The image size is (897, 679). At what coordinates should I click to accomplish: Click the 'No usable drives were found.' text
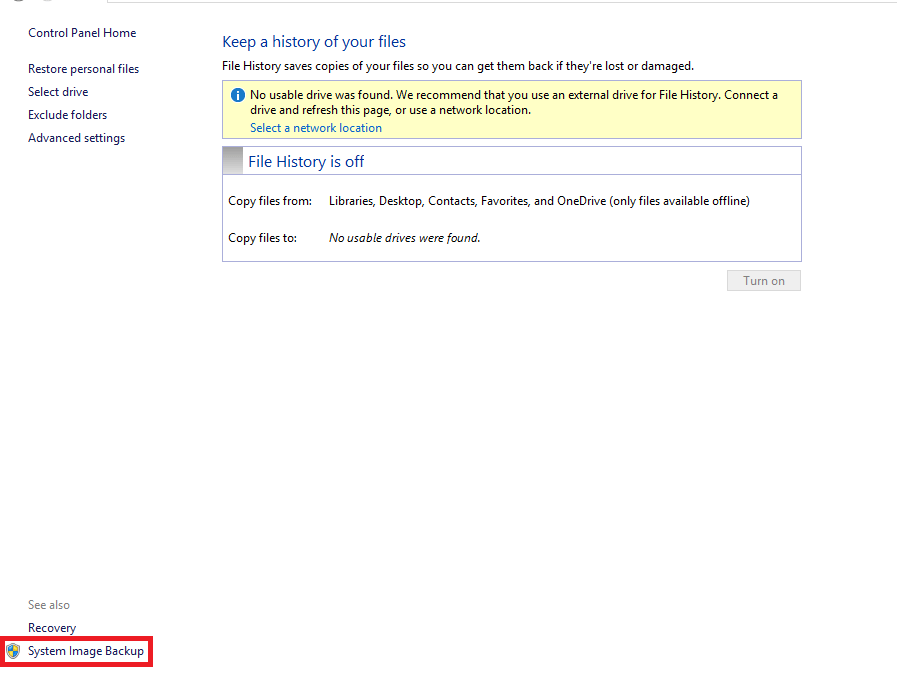tap(404, 238)
